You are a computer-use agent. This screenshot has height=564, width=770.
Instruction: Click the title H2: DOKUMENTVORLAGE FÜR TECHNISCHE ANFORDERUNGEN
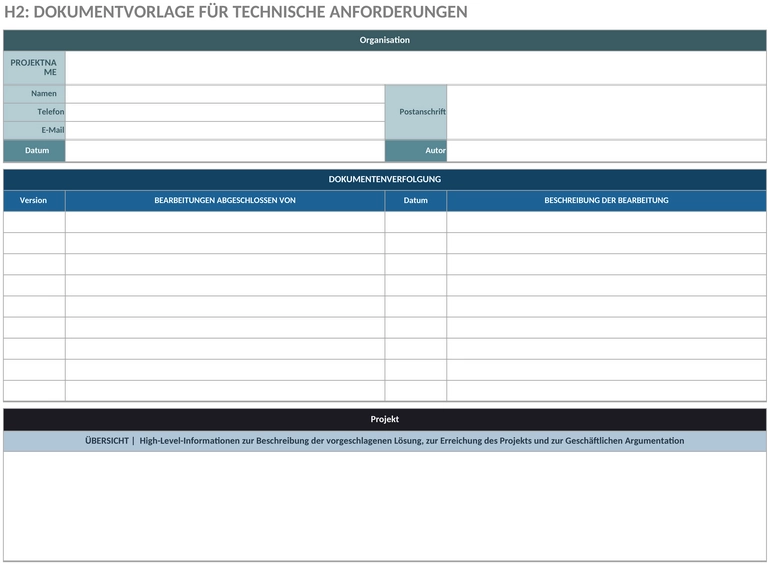pos(236,11)
